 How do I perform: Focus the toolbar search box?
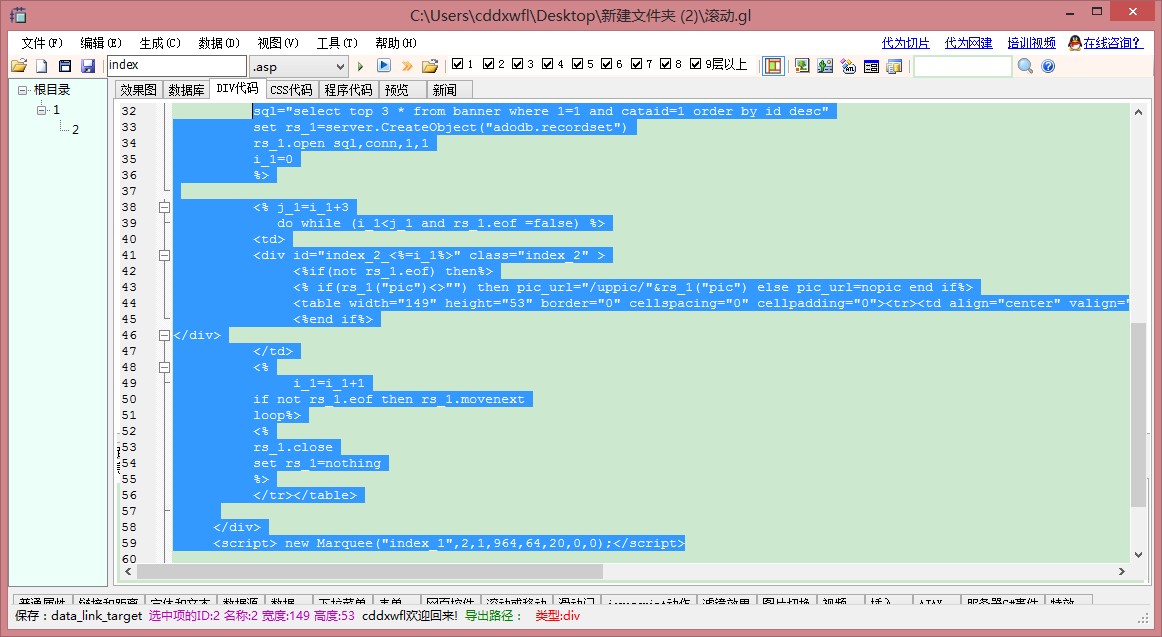[x=963, y=66]
